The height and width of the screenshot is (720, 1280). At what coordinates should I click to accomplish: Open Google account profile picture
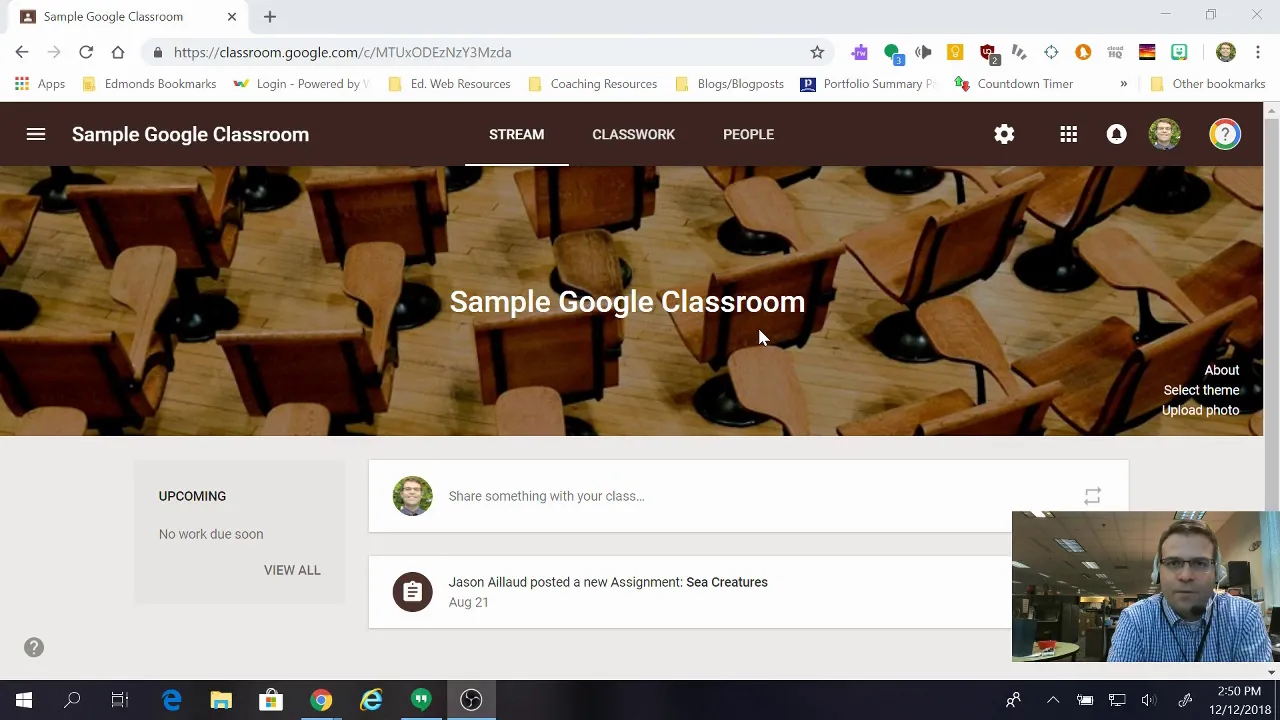pyautogui.click(x=1165, y=134)
